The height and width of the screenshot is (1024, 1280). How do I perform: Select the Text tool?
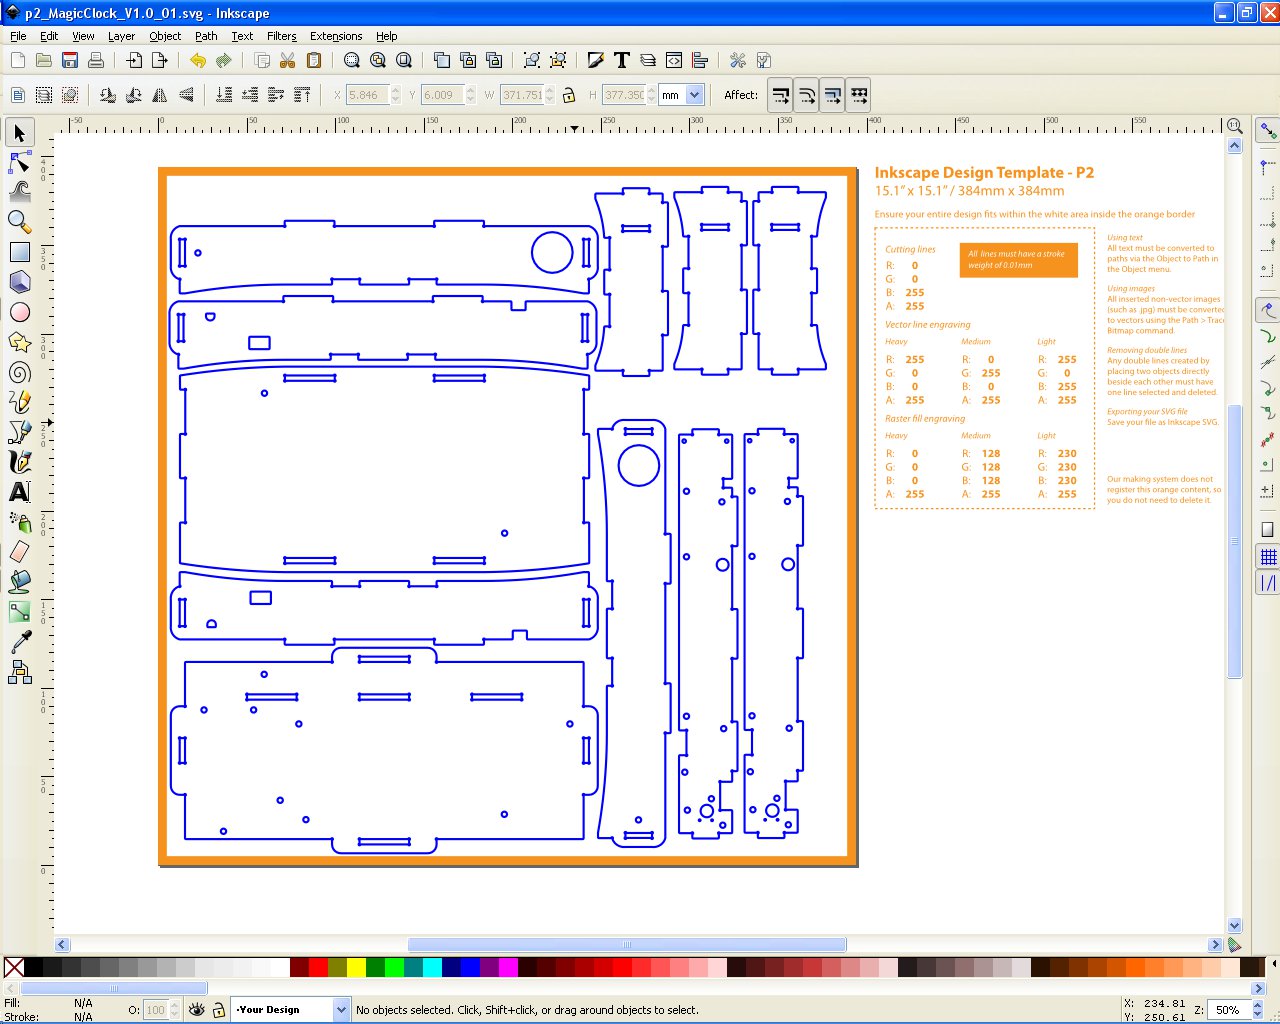[x=18, y=491]
